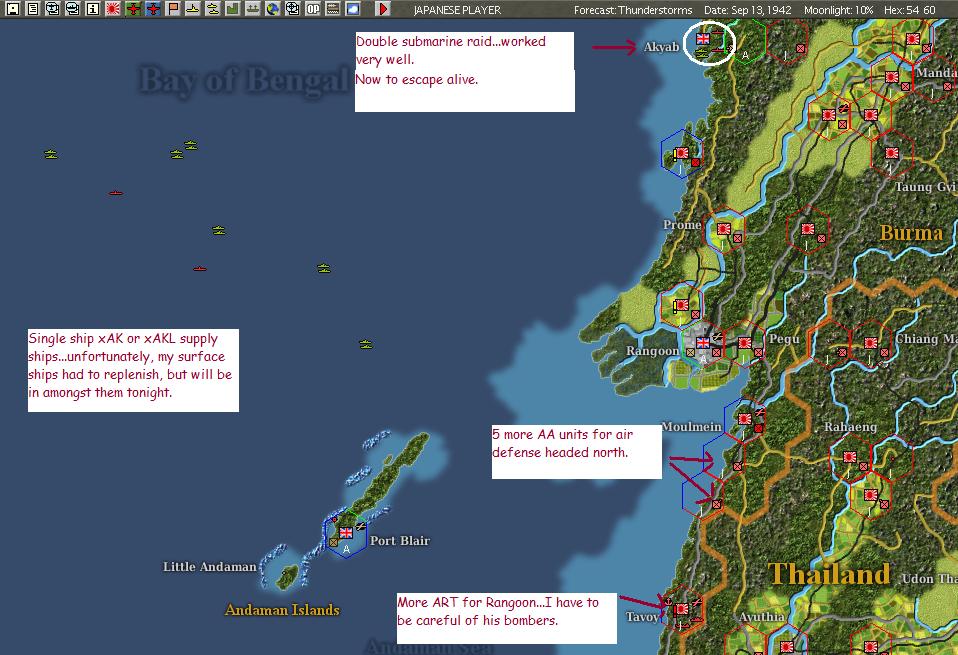Select the Japanese flag unit at Tavoy

point(682,609)
